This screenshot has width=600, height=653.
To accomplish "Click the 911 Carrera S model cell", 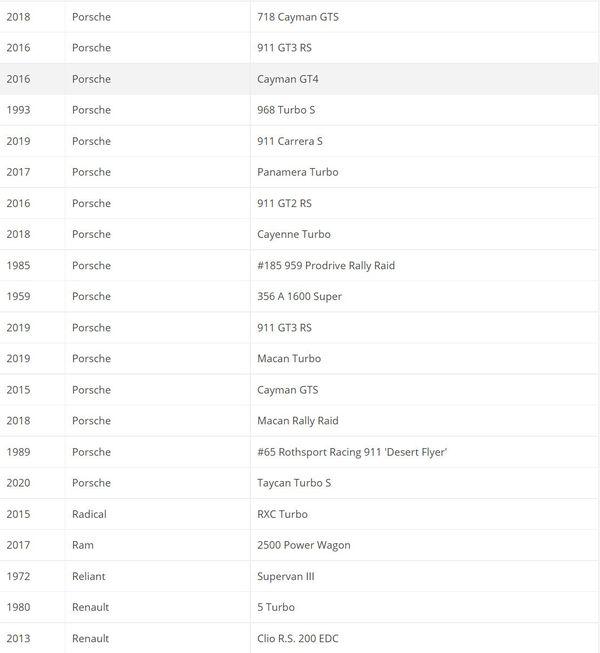I will point(424,141).
